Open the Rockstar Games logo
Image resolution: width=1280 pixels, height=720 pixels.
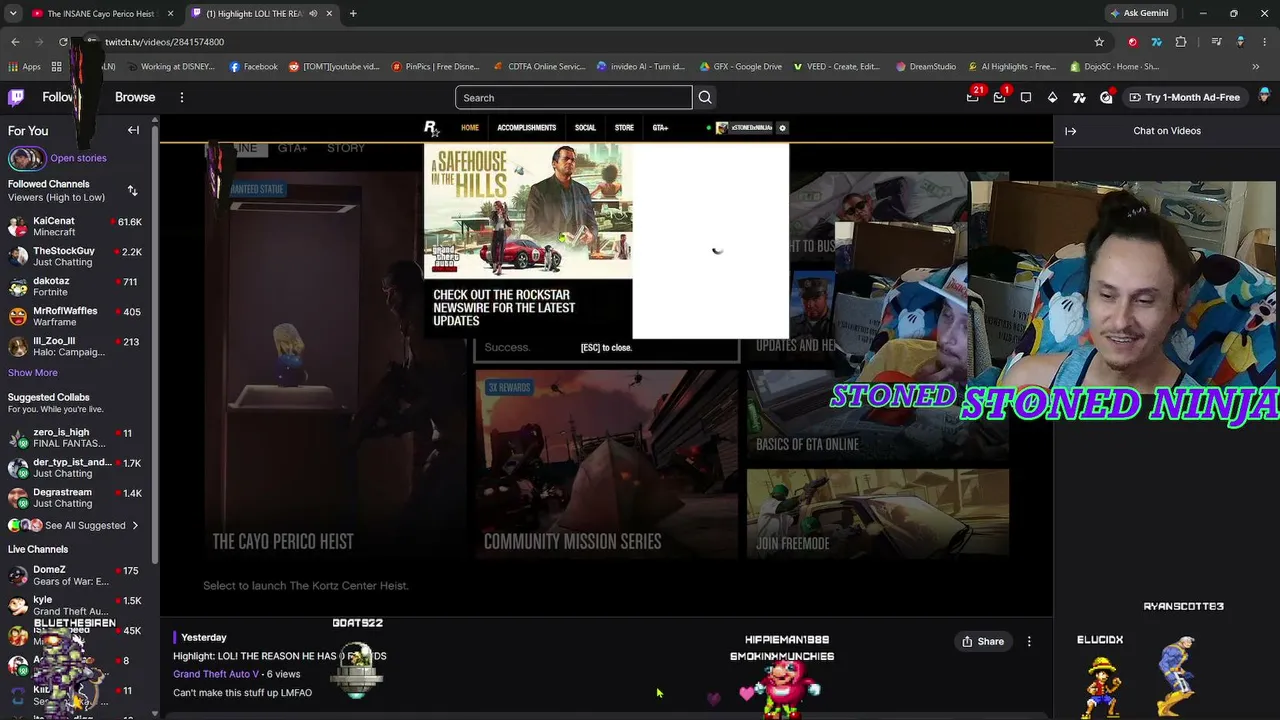coord(431,128)
